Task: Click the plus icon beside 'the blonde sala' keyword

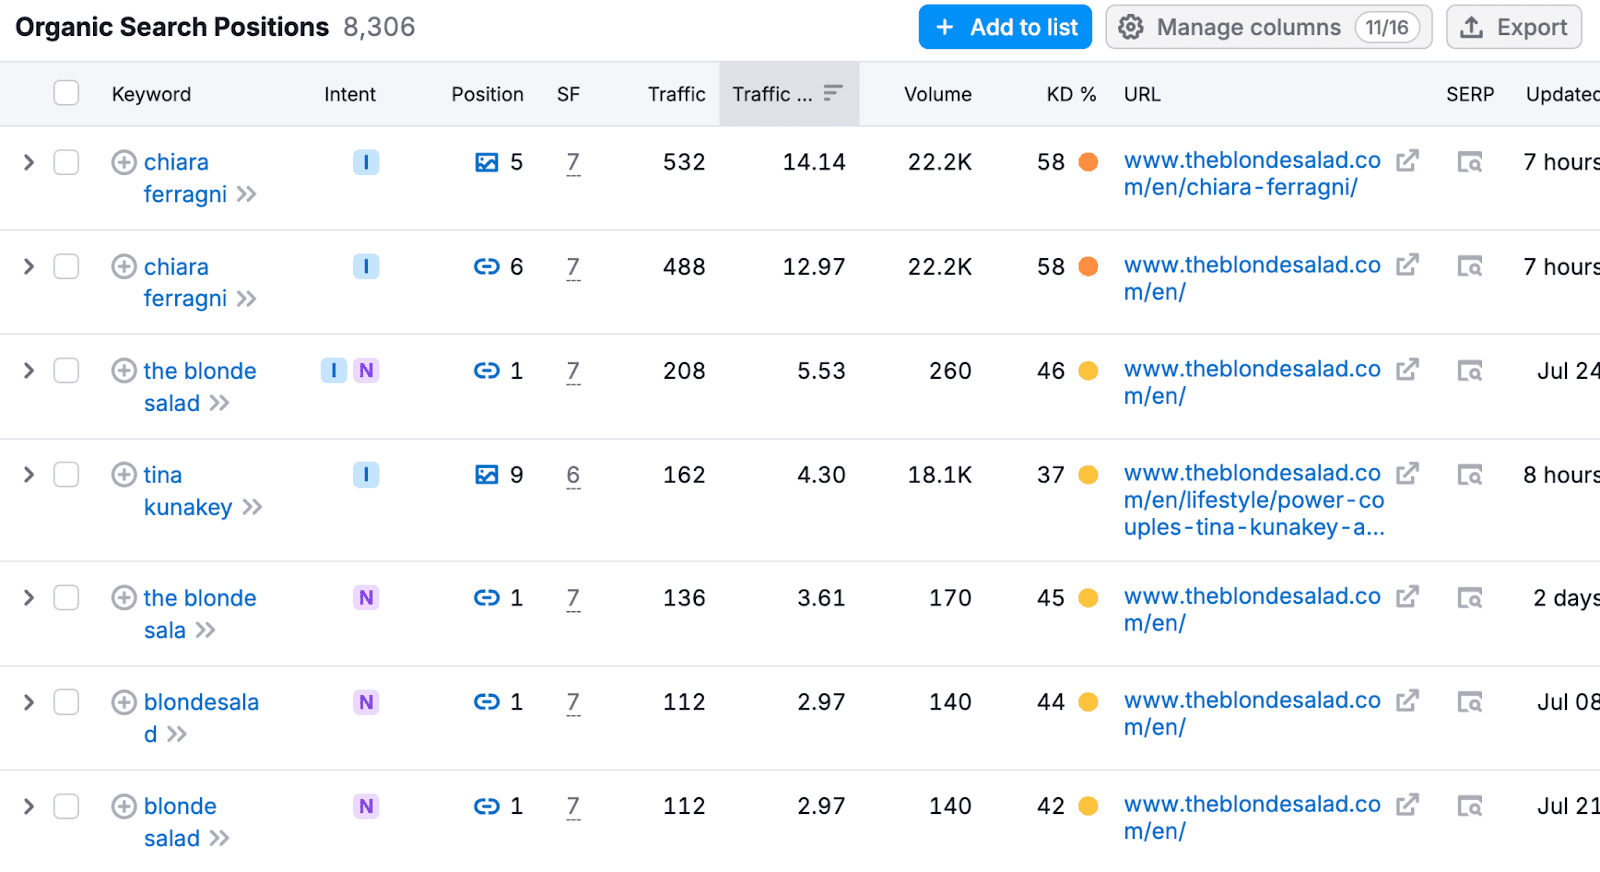Action: pos(124,598)
